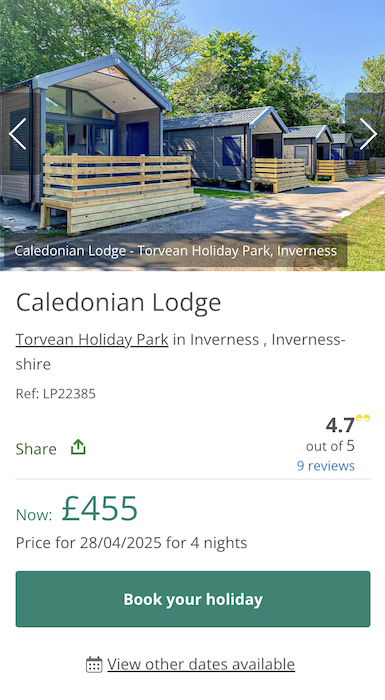The height and width of the screenshot is (700, 385).
Task: Open View other dates available
Action: click(x=201, y=664)
